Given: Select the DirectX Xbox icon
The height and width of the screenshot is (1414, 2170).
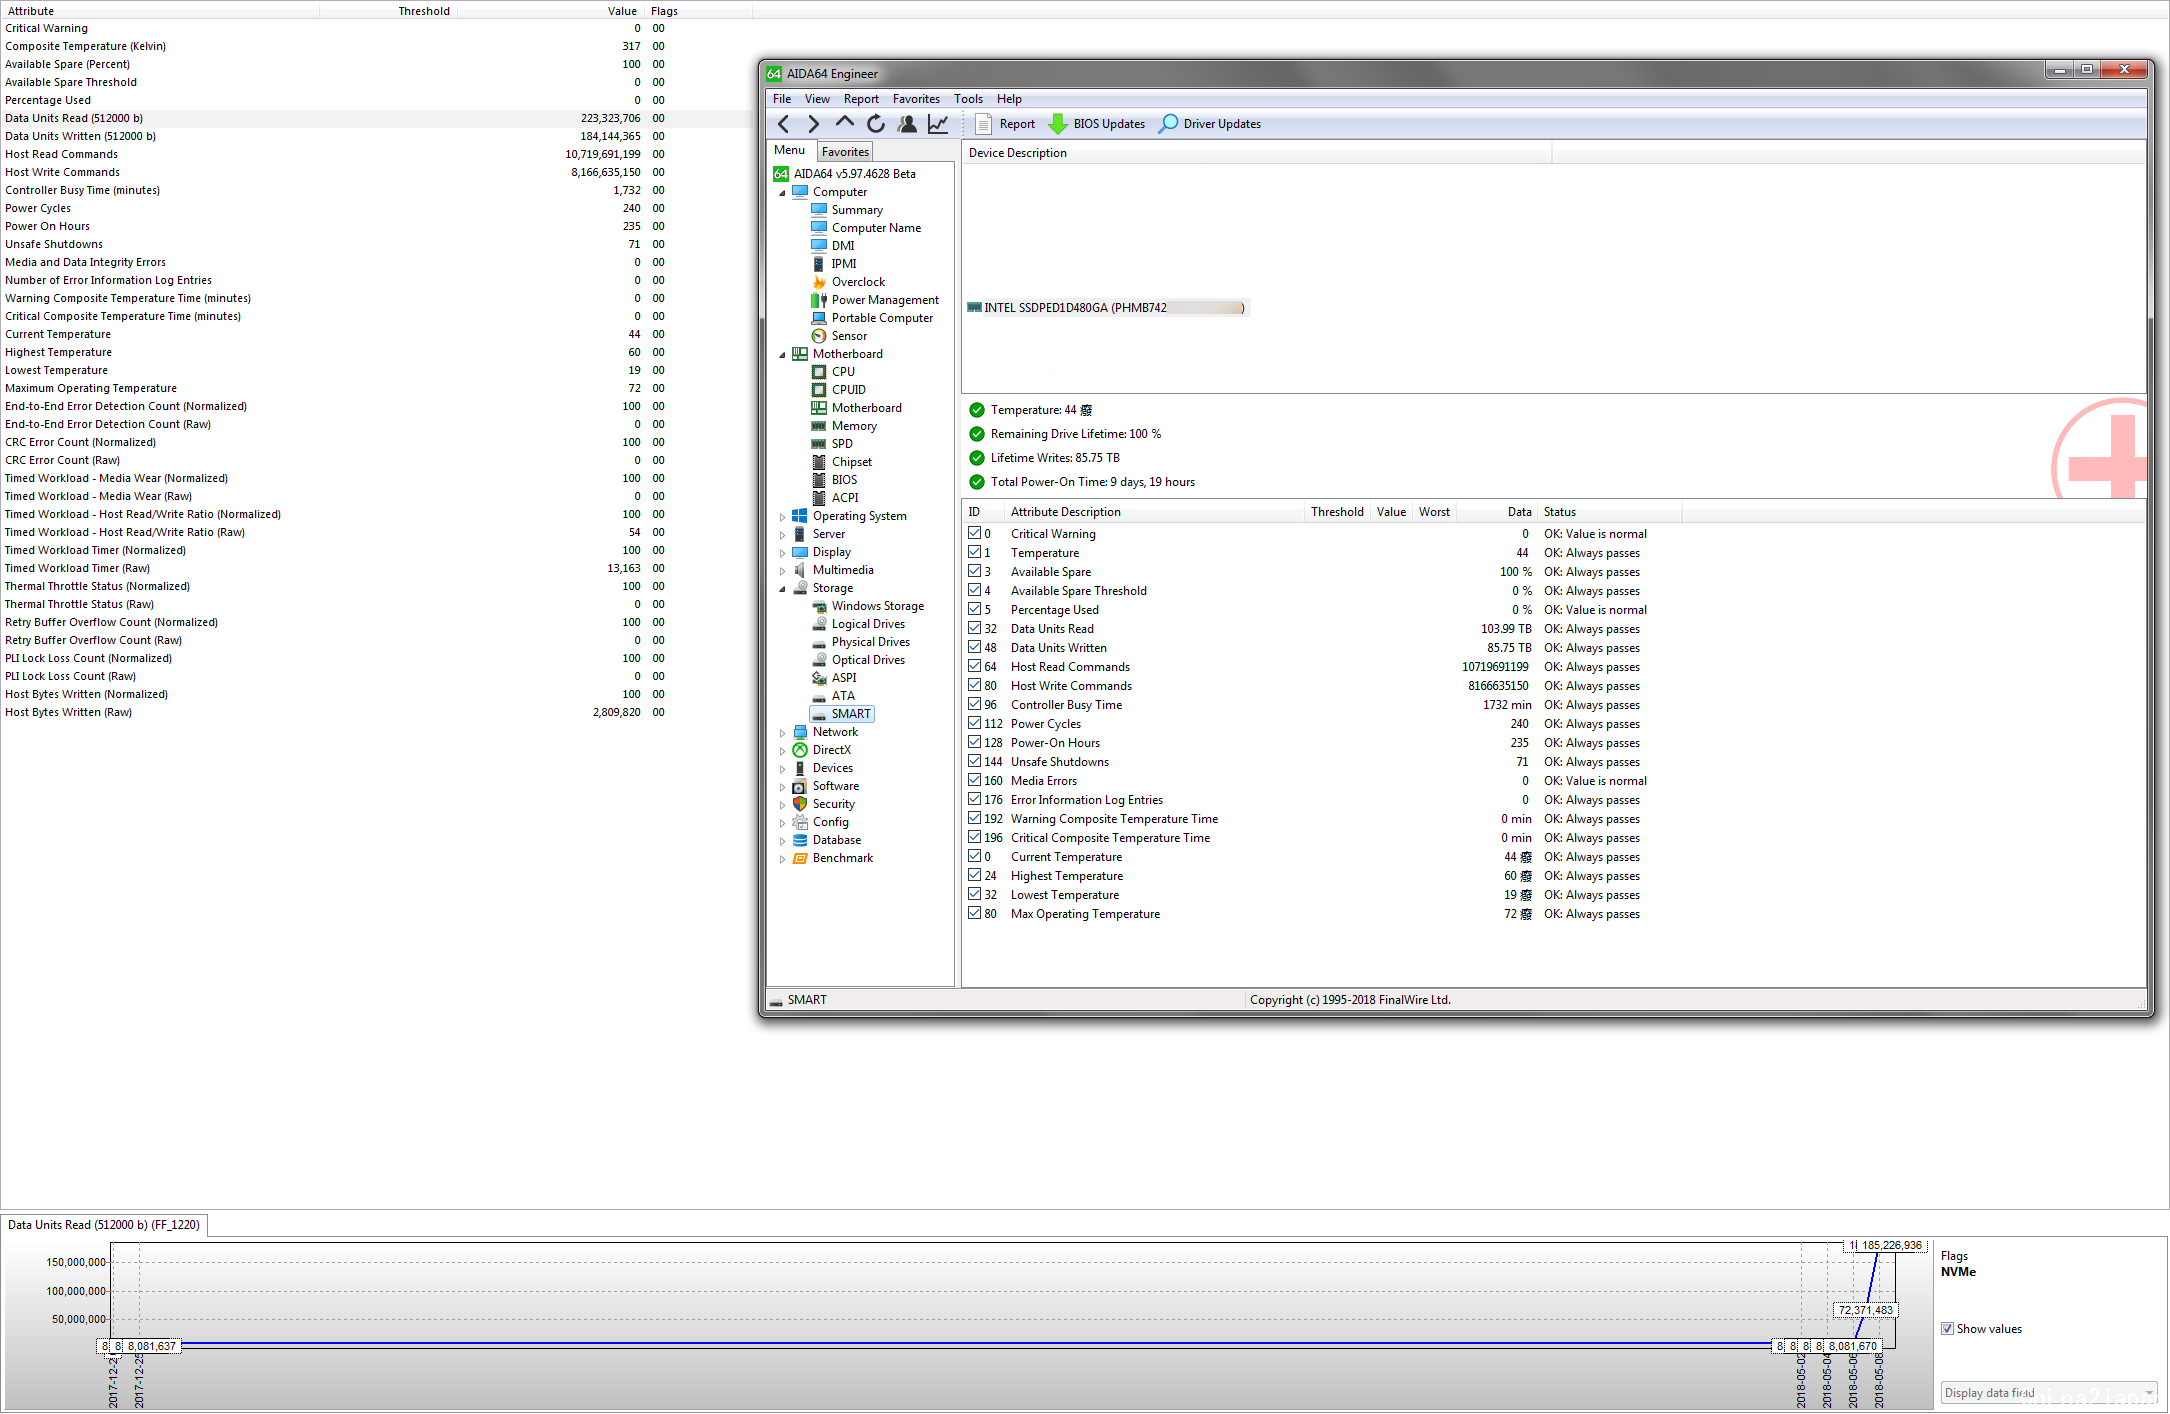Looking at the screenshot, I should (800, 750).
